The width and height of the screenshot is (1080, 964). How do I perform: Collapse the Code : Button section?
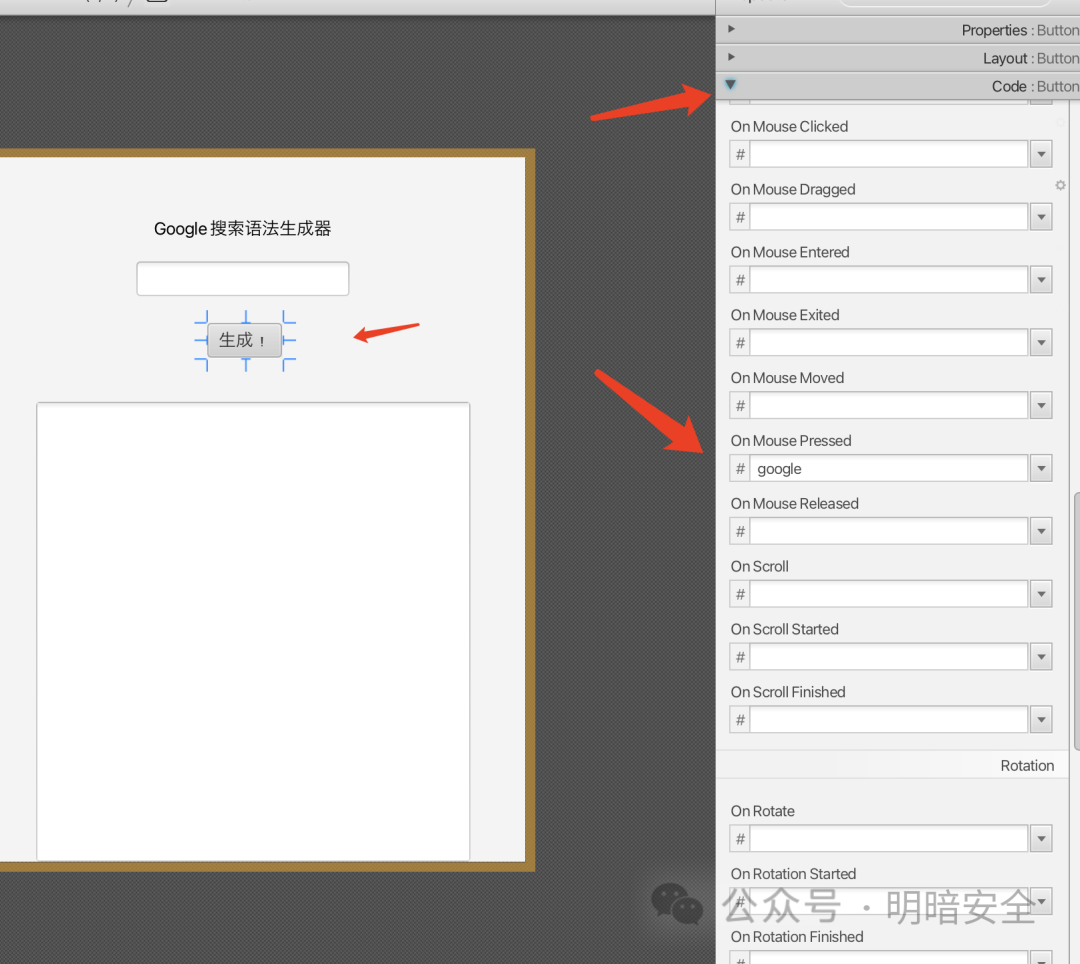(x=897, y=86)
